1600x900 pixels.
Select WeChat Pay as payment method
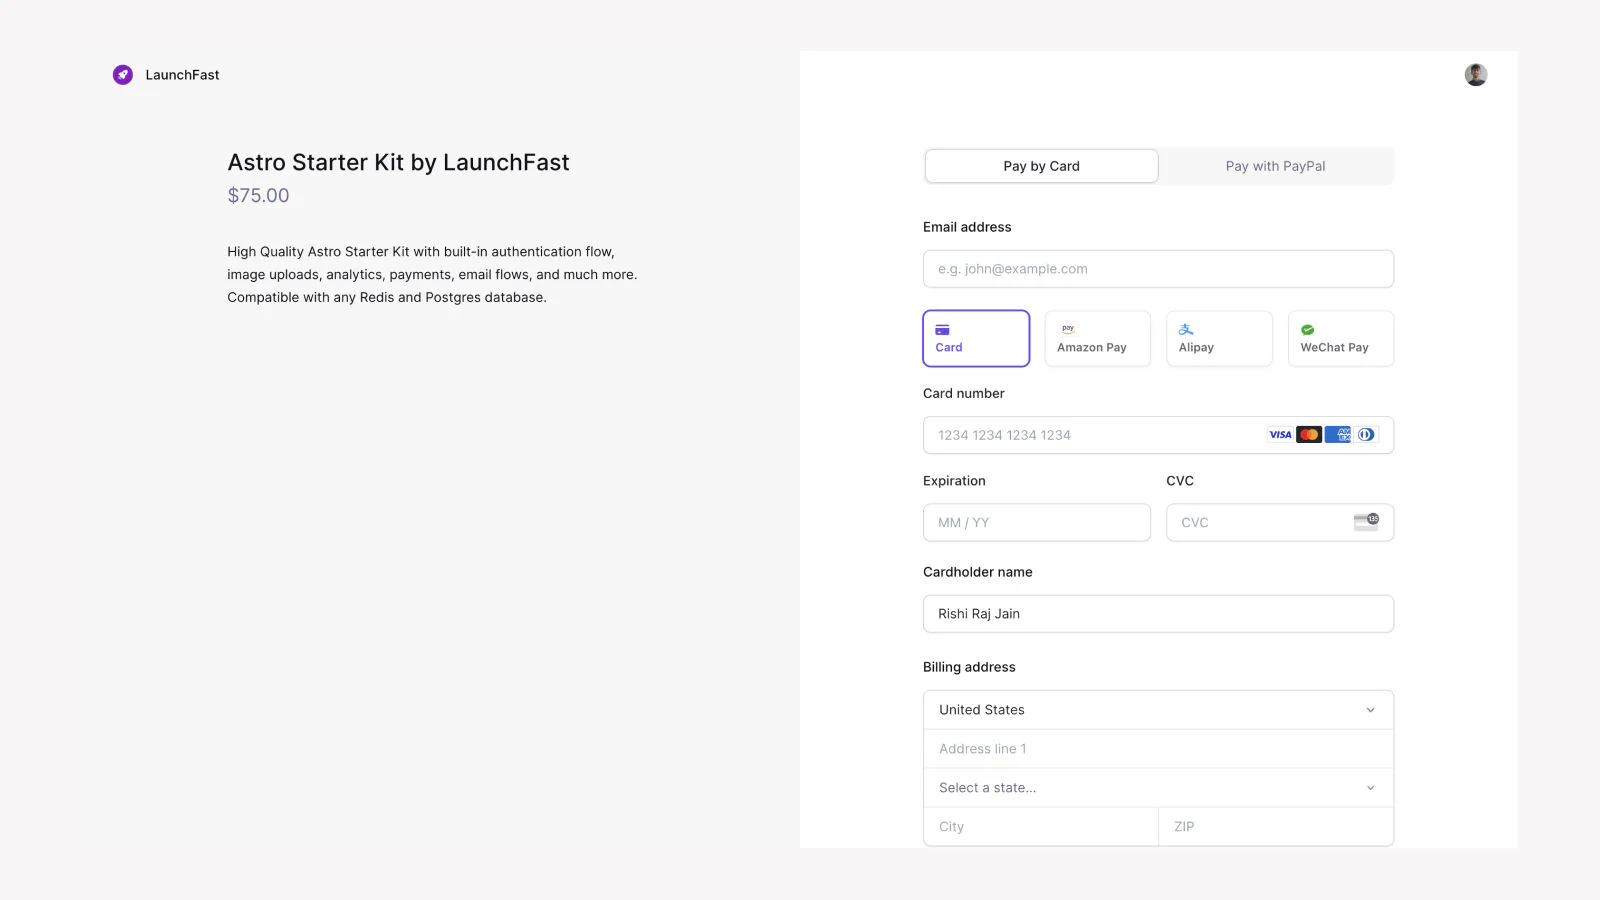coord(1340,338)
